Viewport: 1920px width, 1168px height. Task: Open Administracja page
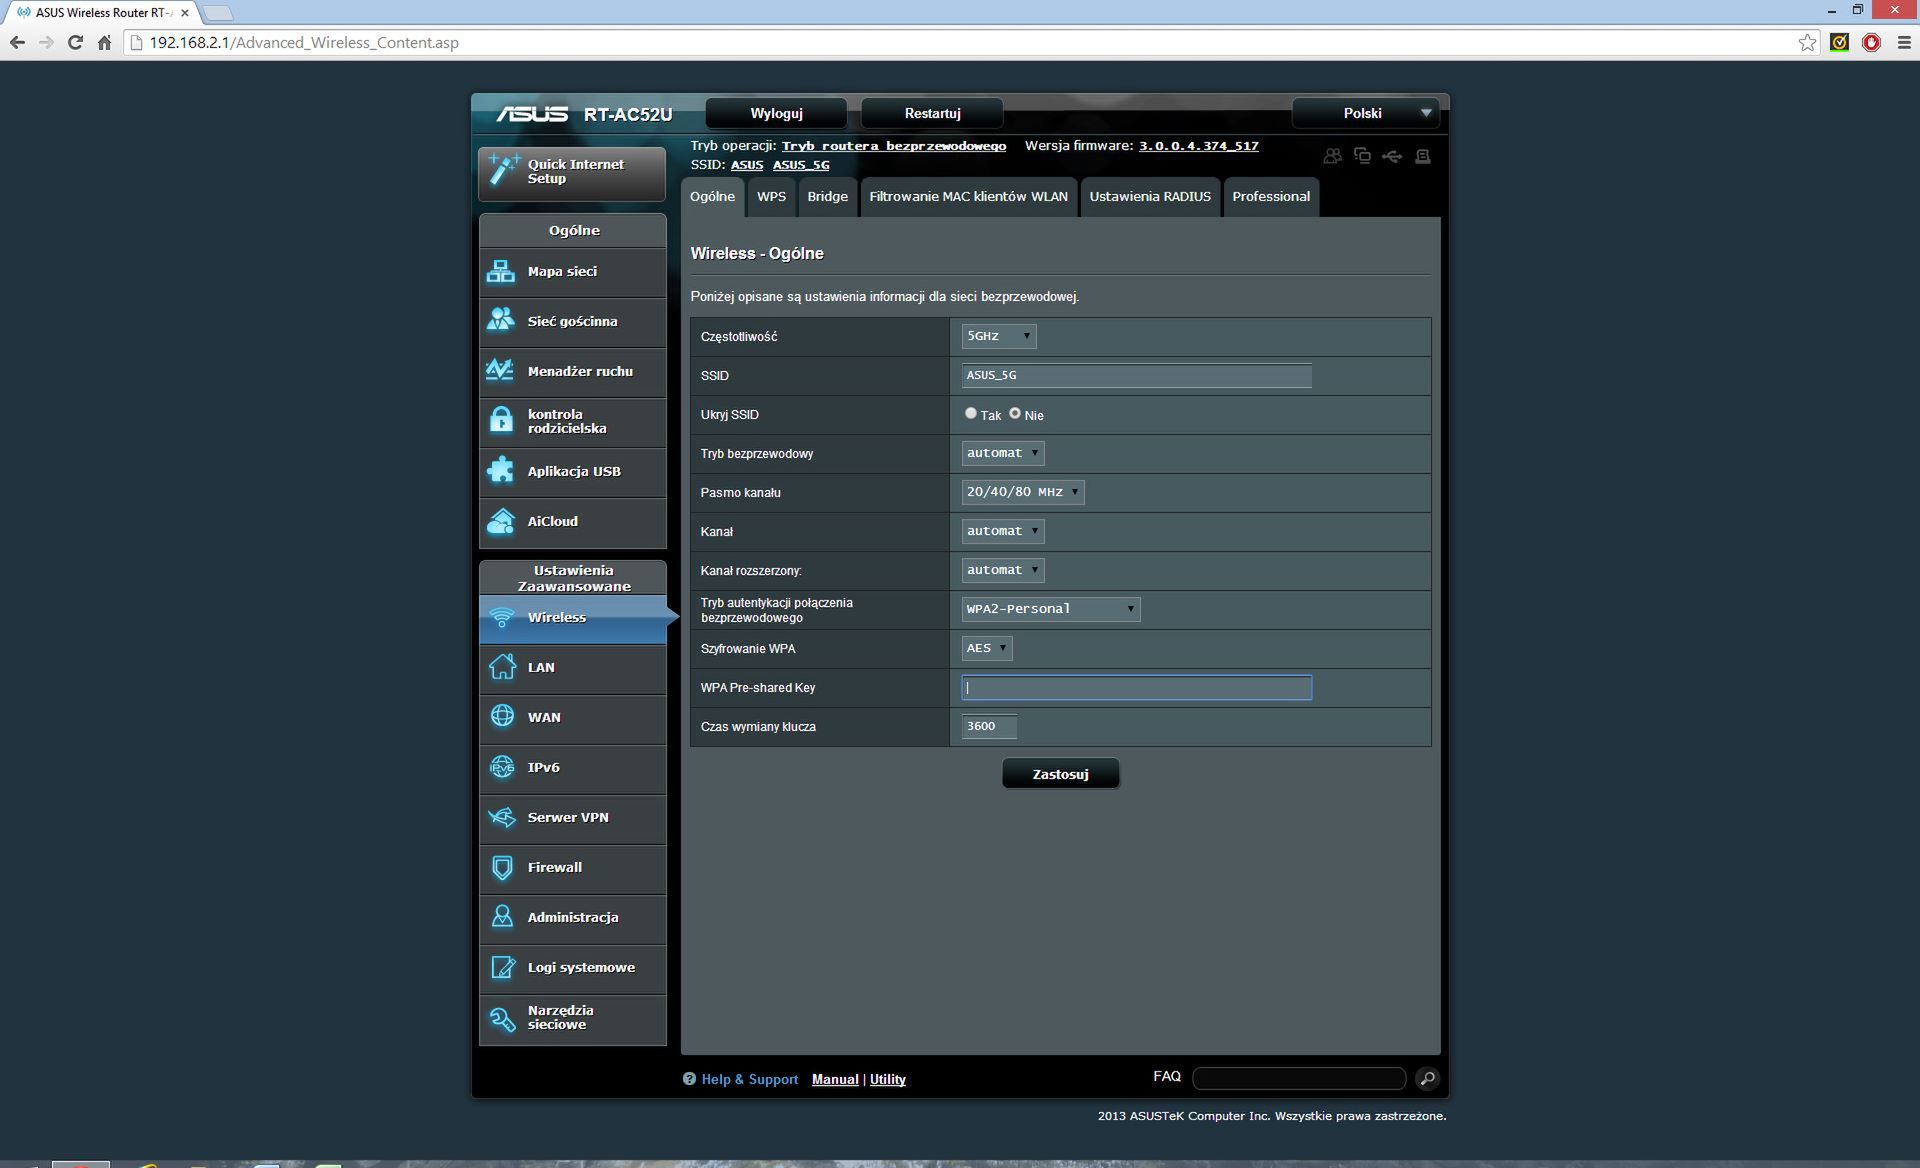(572, 918)
